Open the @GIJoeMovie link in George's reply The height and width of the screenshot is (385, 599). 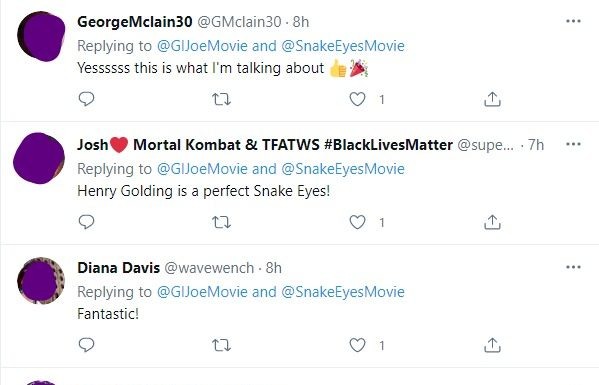coord(202,46)
